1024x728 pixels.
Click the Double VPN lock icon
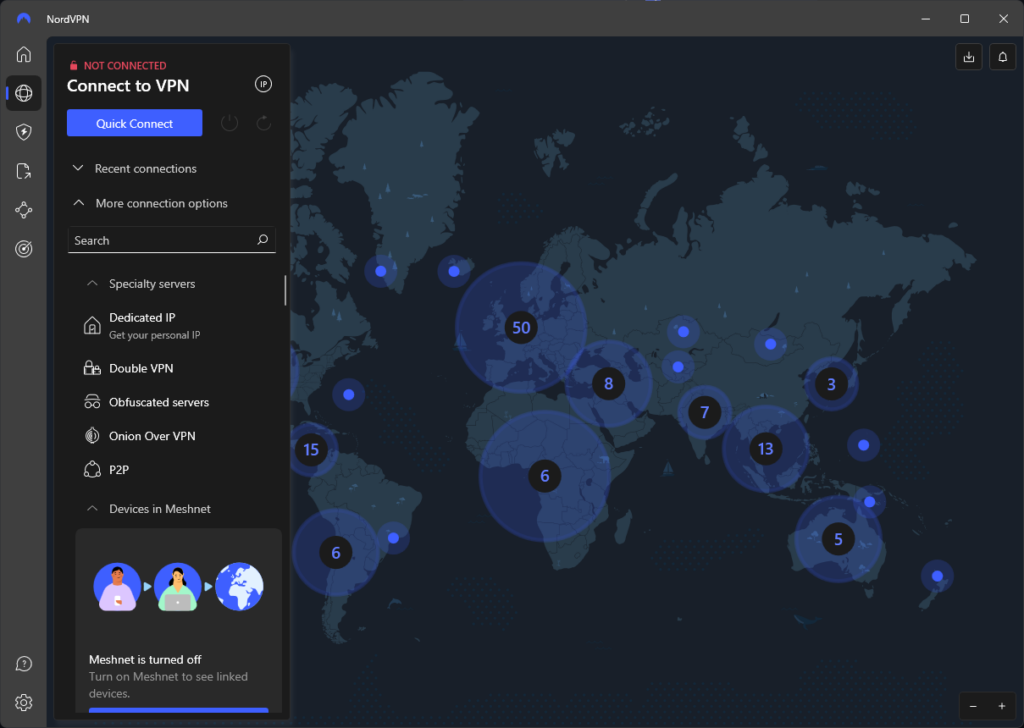92,368
